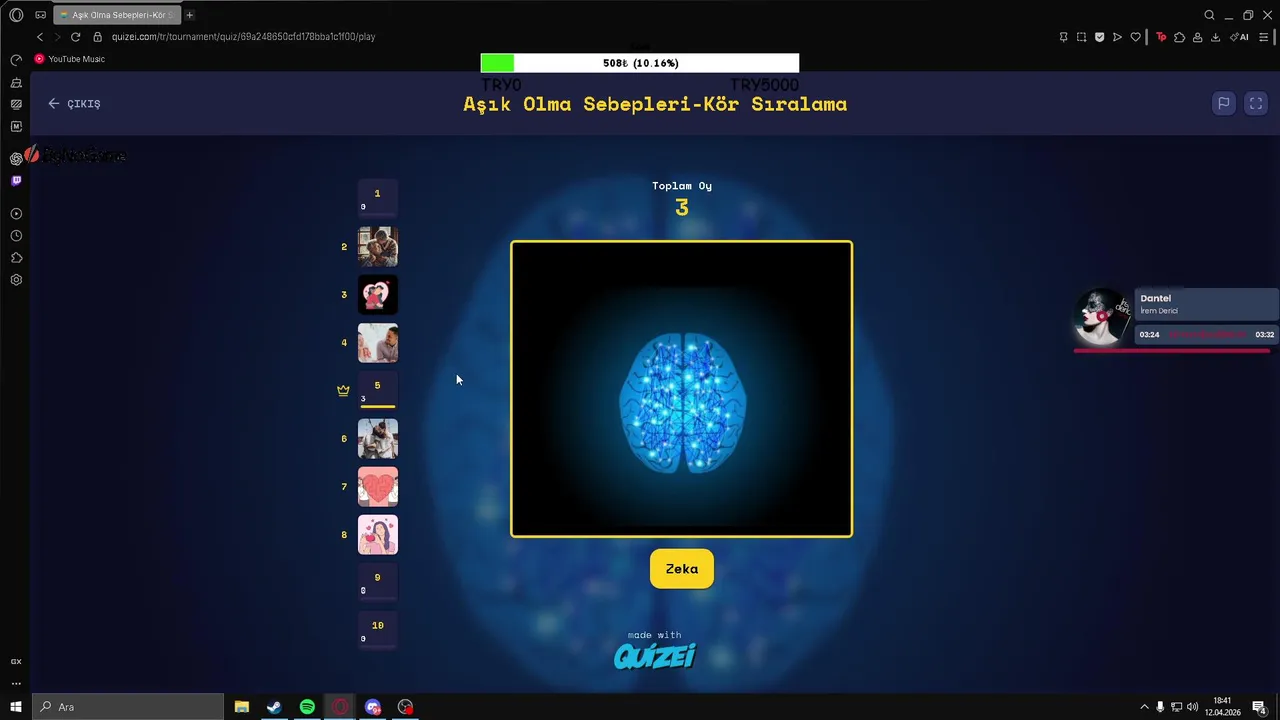Screen dimensions: 1280x720
Task: Open the extensions cube in toolbar
Action: click(x=1179, y=37)
